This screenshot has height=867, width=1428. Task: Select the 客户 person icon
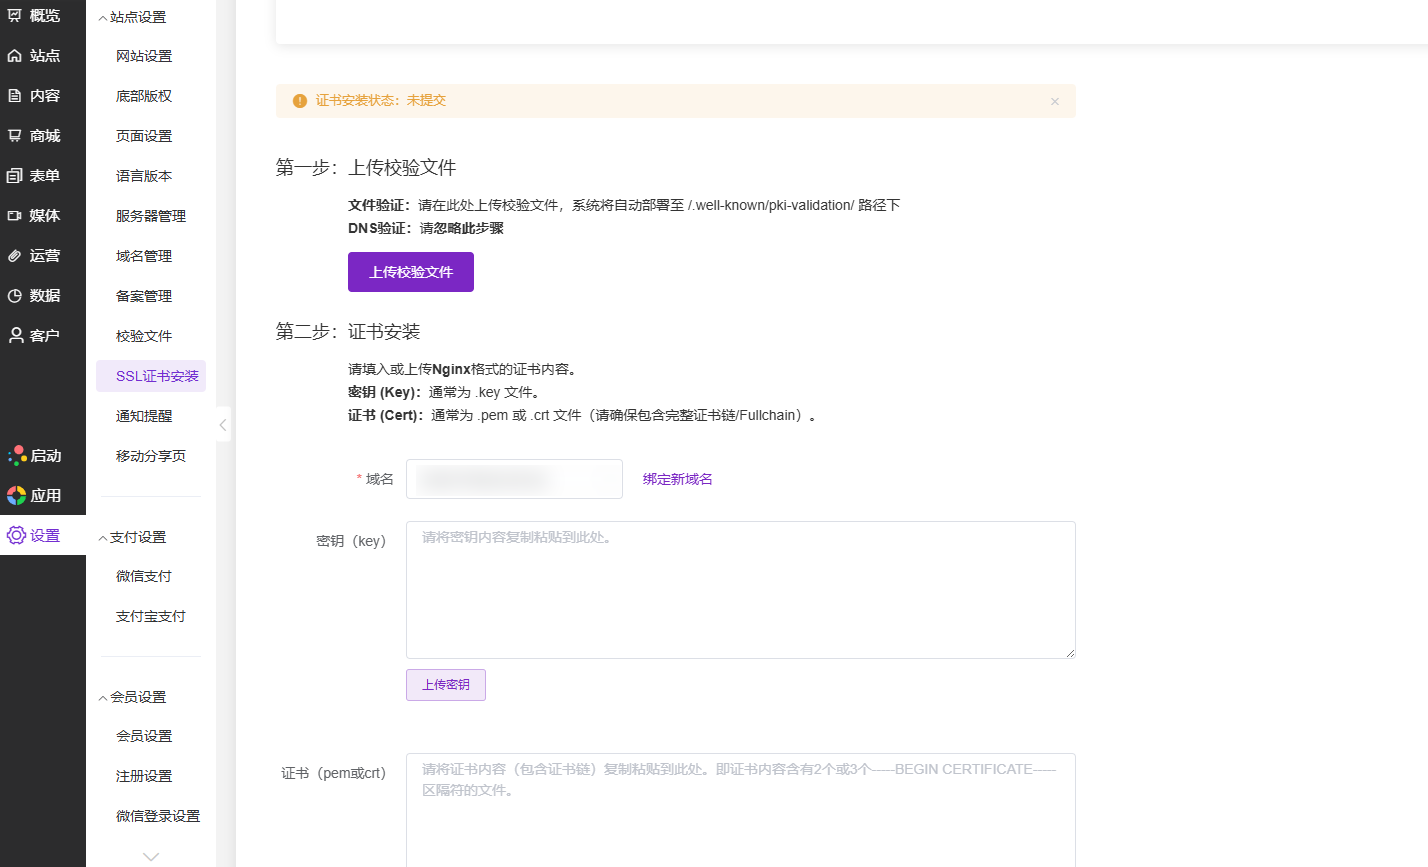pos(15,336)
